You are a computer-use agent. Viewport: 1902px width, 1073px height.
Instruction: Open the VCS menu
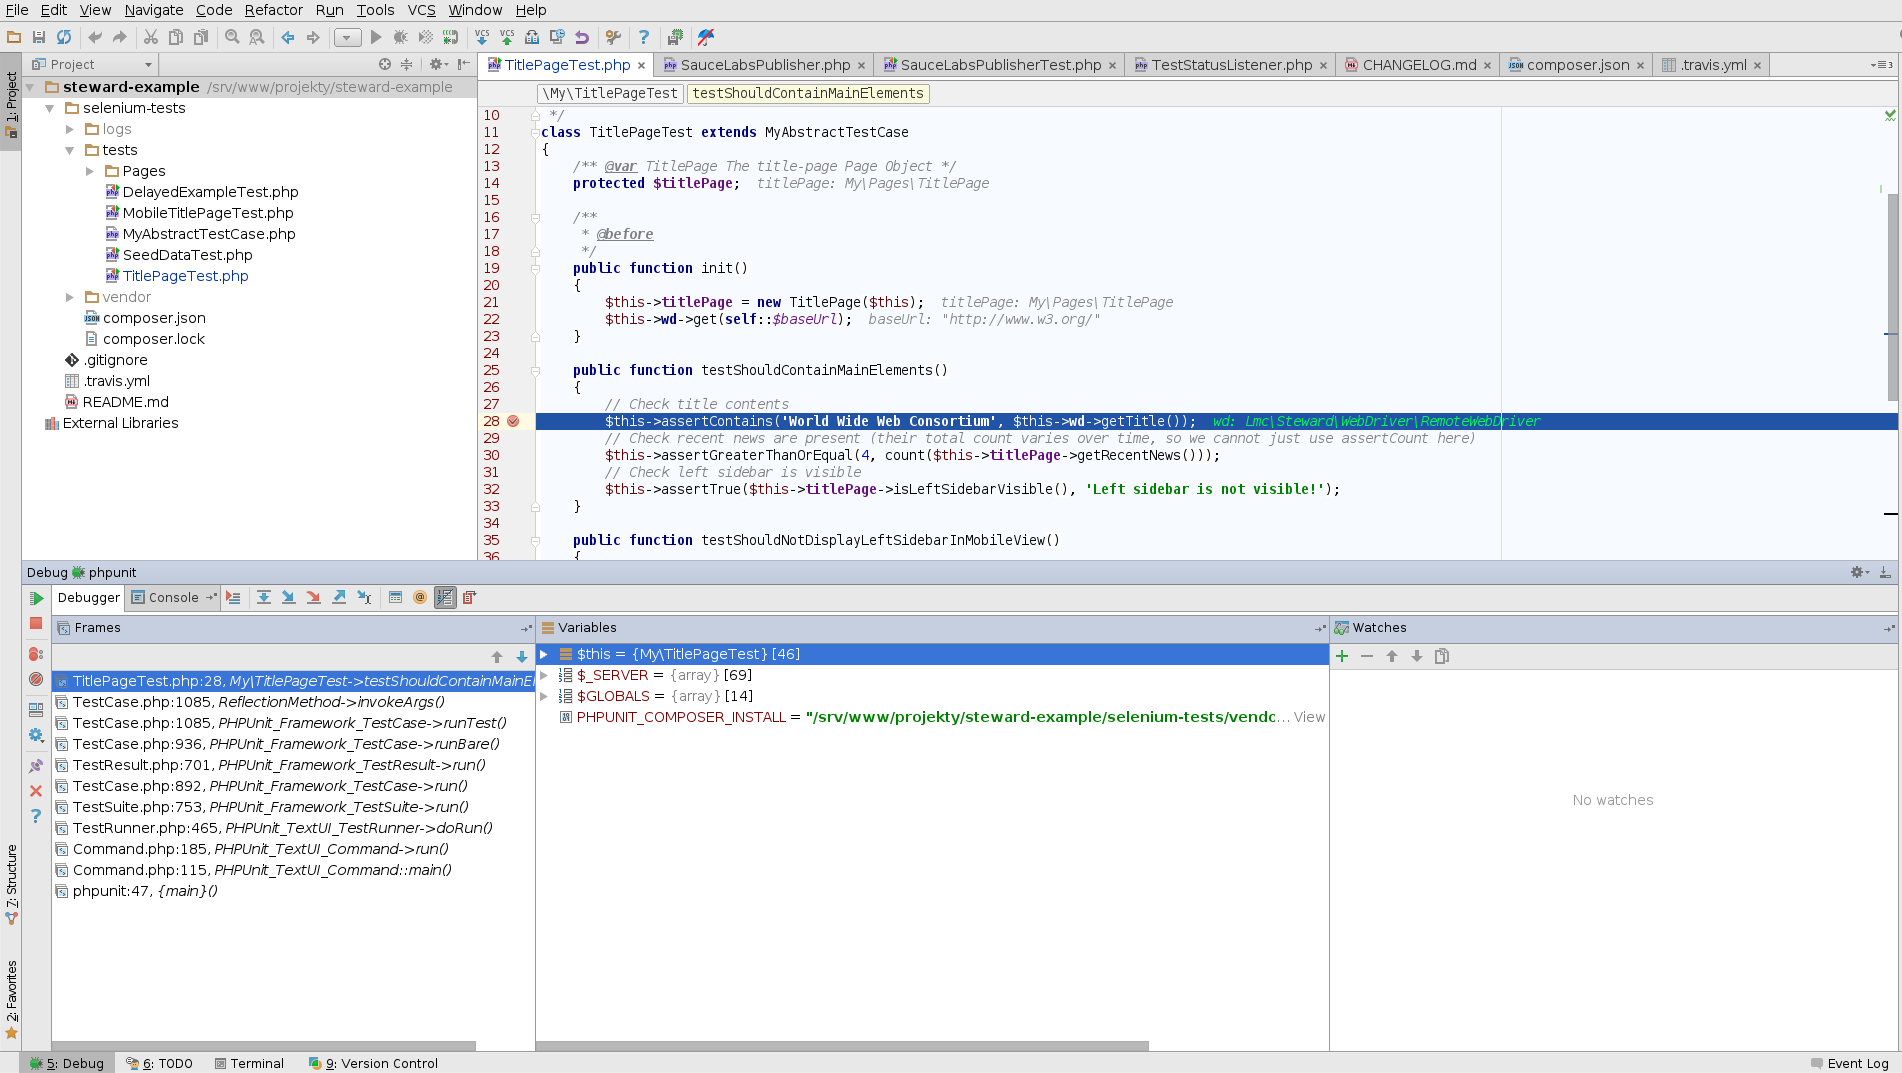(x=421, y=10)
